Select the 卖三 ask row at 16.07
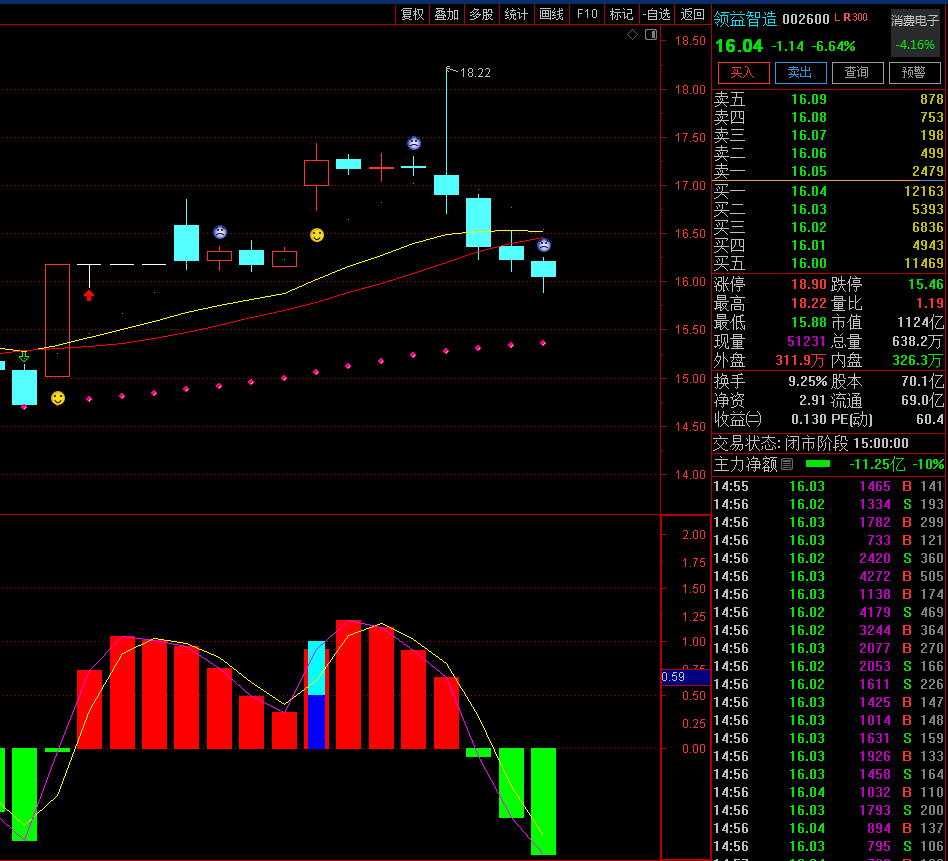Screen dimensions: 948x861 [828, 135]
